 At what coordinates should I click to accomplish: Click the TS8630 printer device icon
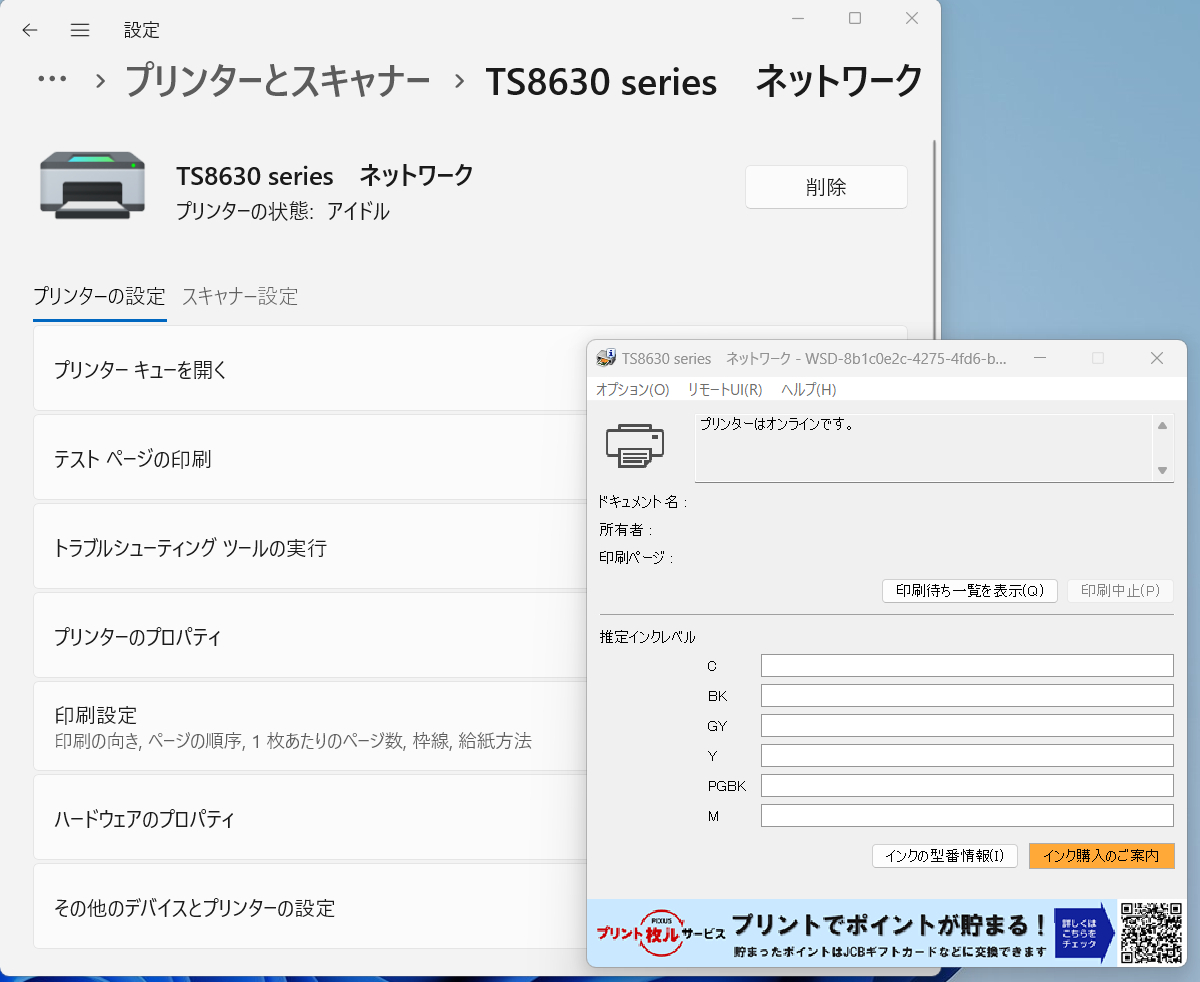click(92, 184)
